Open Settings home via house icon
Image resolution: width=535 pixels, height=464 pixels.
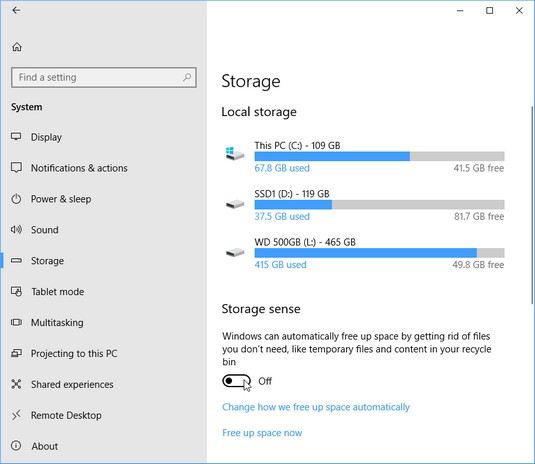[x=17, y=47]
